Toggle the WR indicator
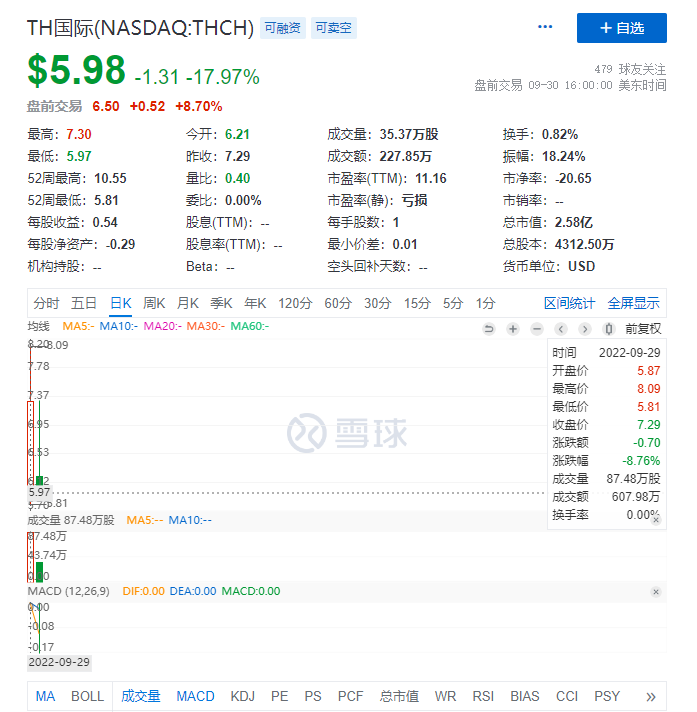 click(x=445, y=696)
